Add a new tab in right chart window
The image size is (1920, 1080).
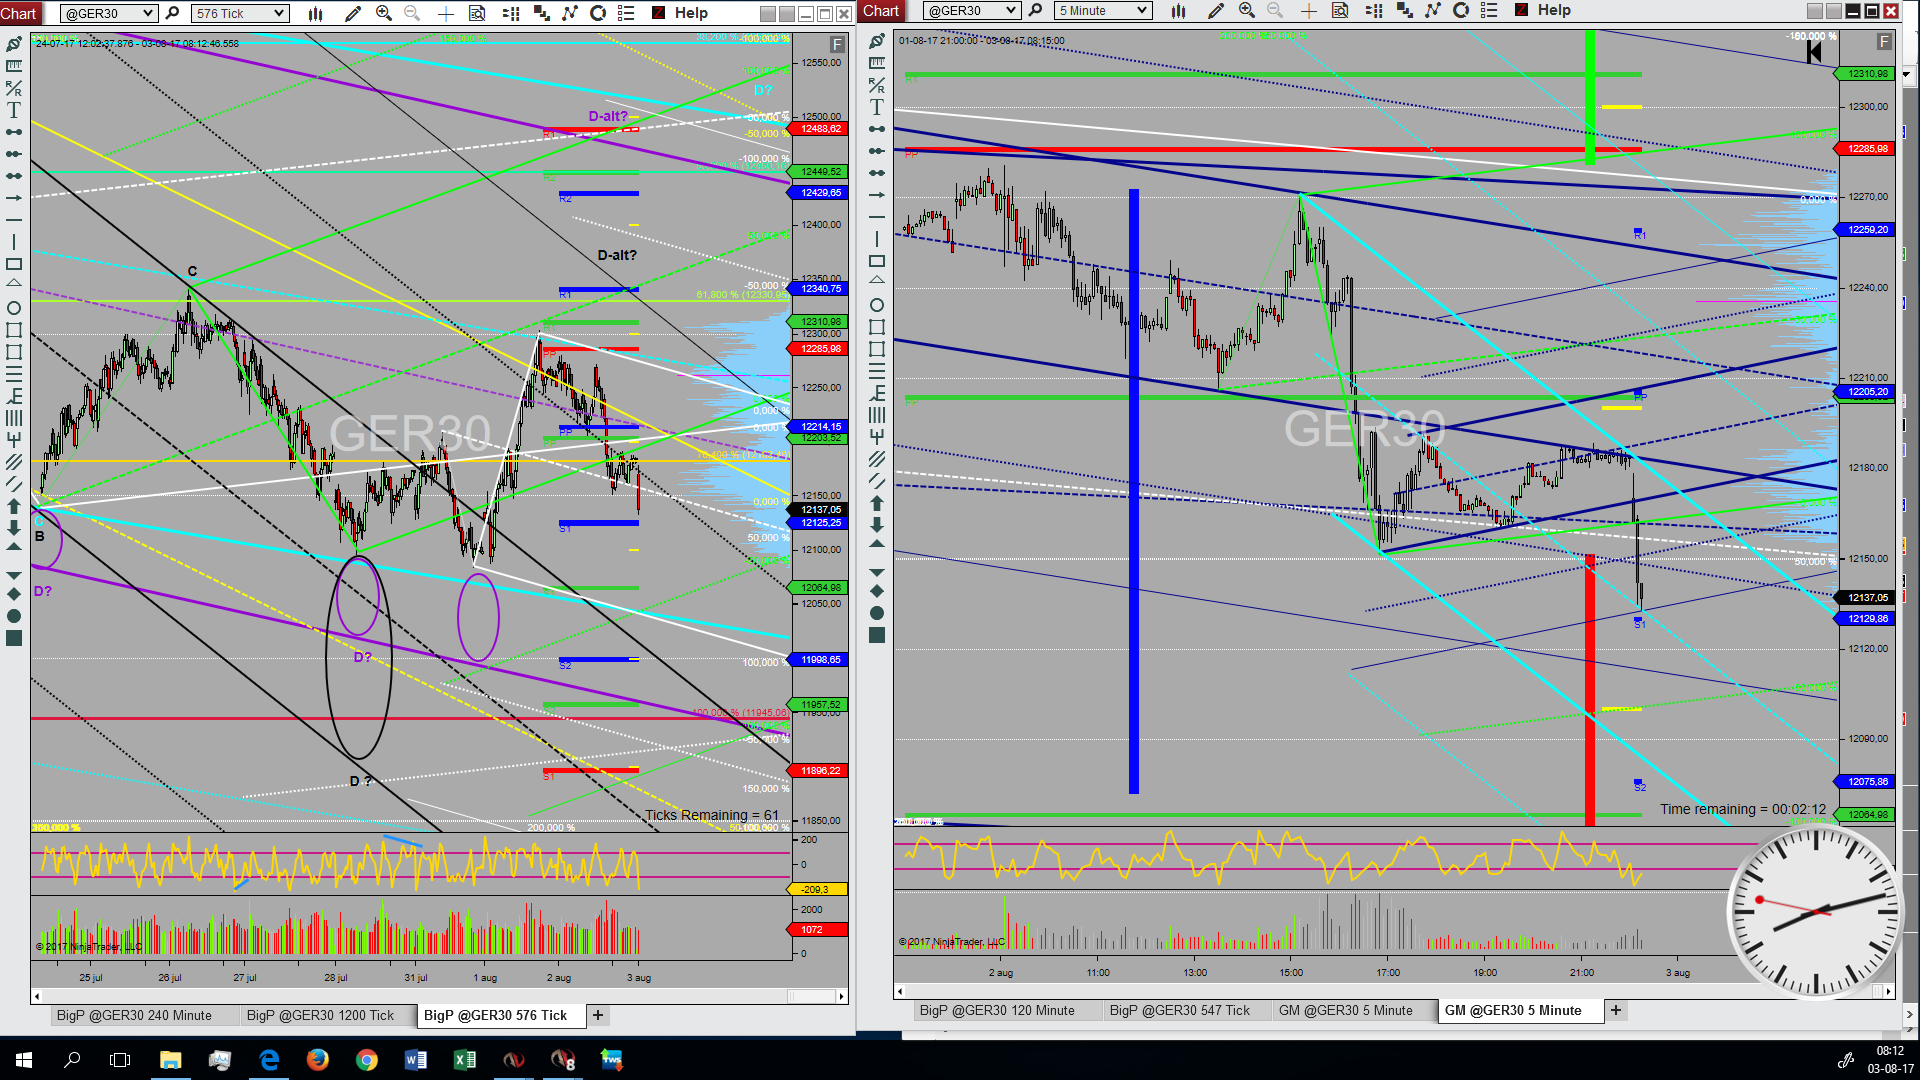click(x=1616, y=1011)
